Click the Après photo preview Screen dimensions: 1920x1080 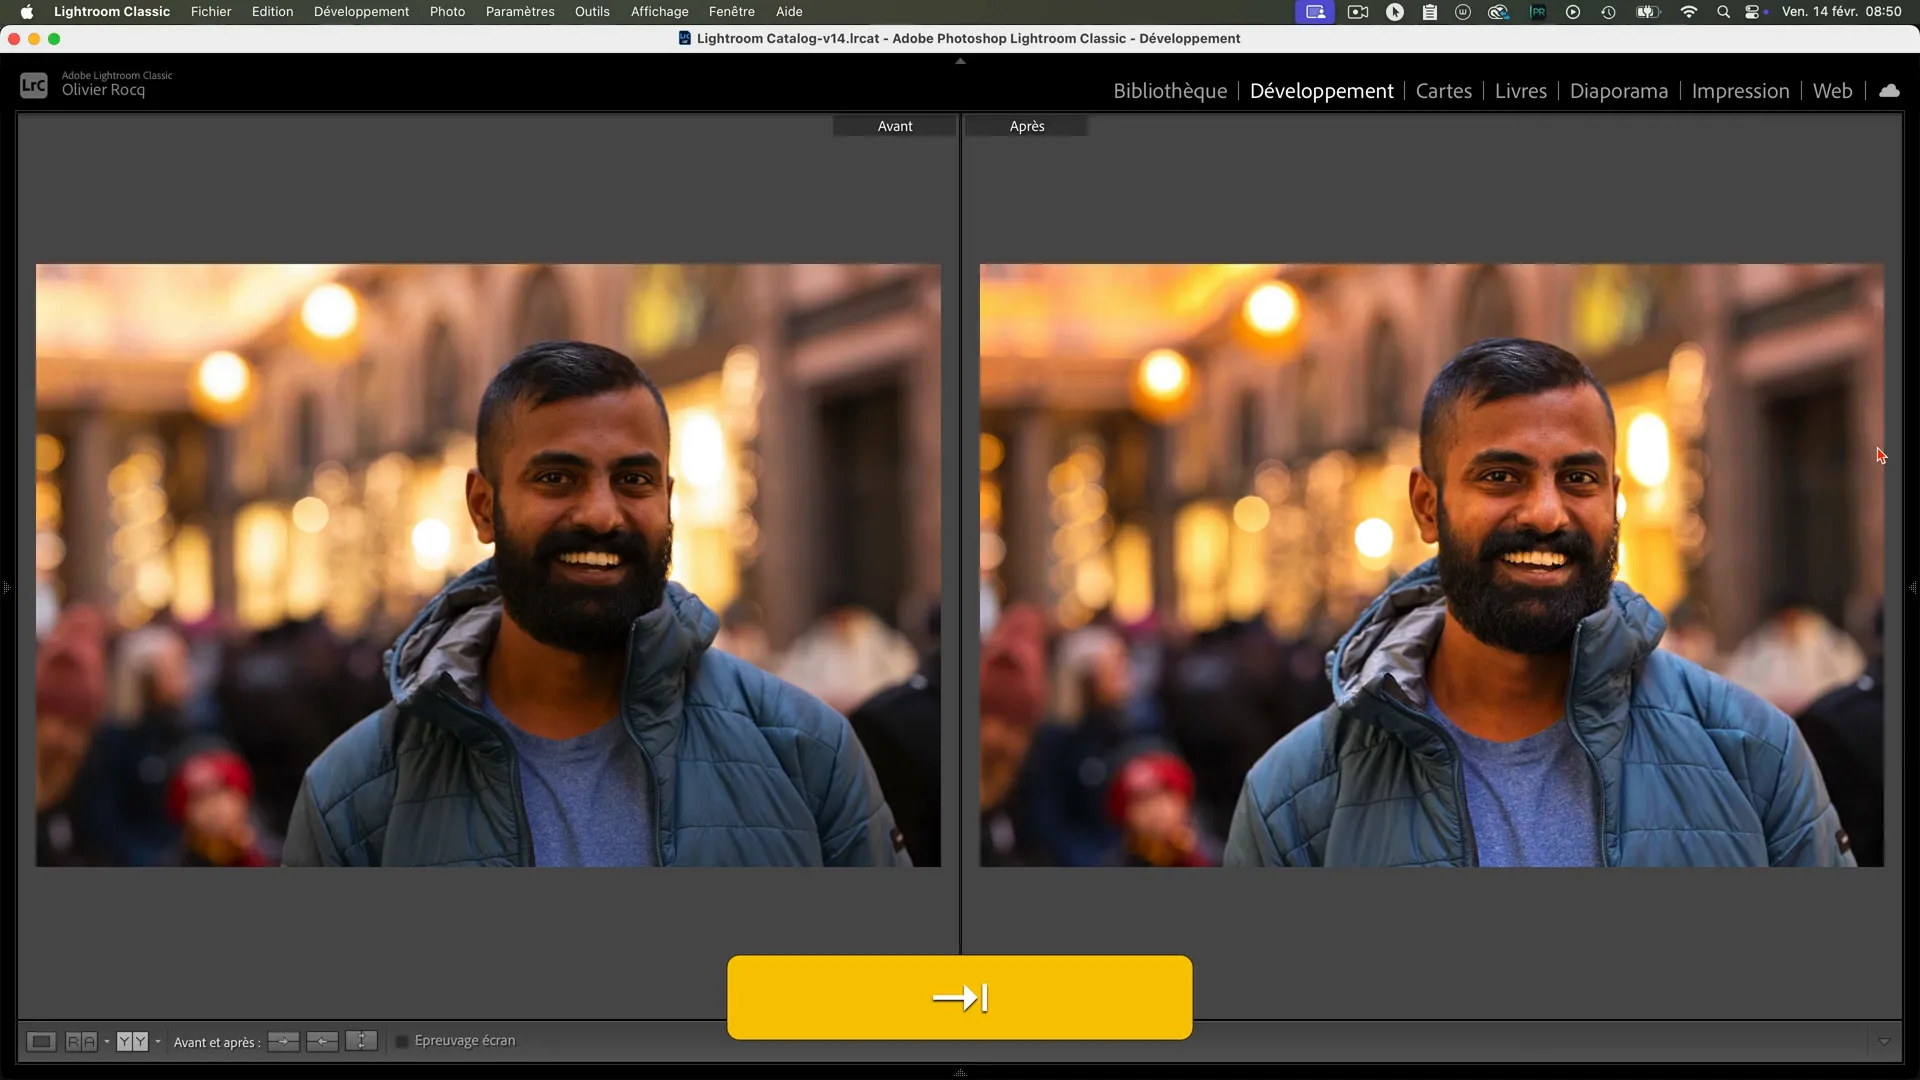[x=1431, y=565]
